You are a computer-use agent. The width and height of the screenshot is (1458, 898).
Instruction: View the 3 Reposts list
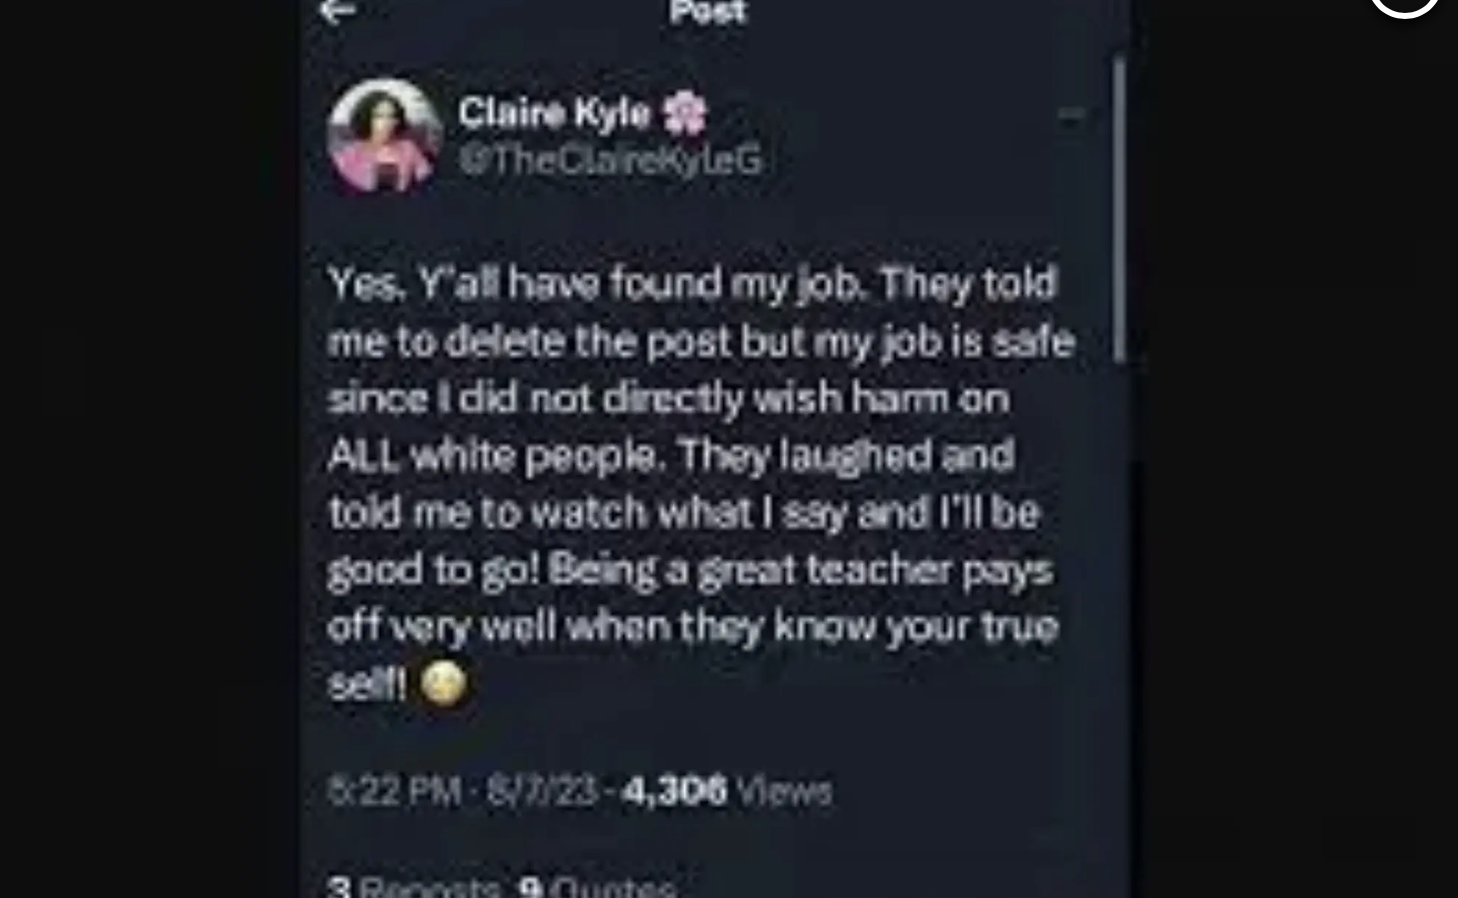(x=414, y=886)
